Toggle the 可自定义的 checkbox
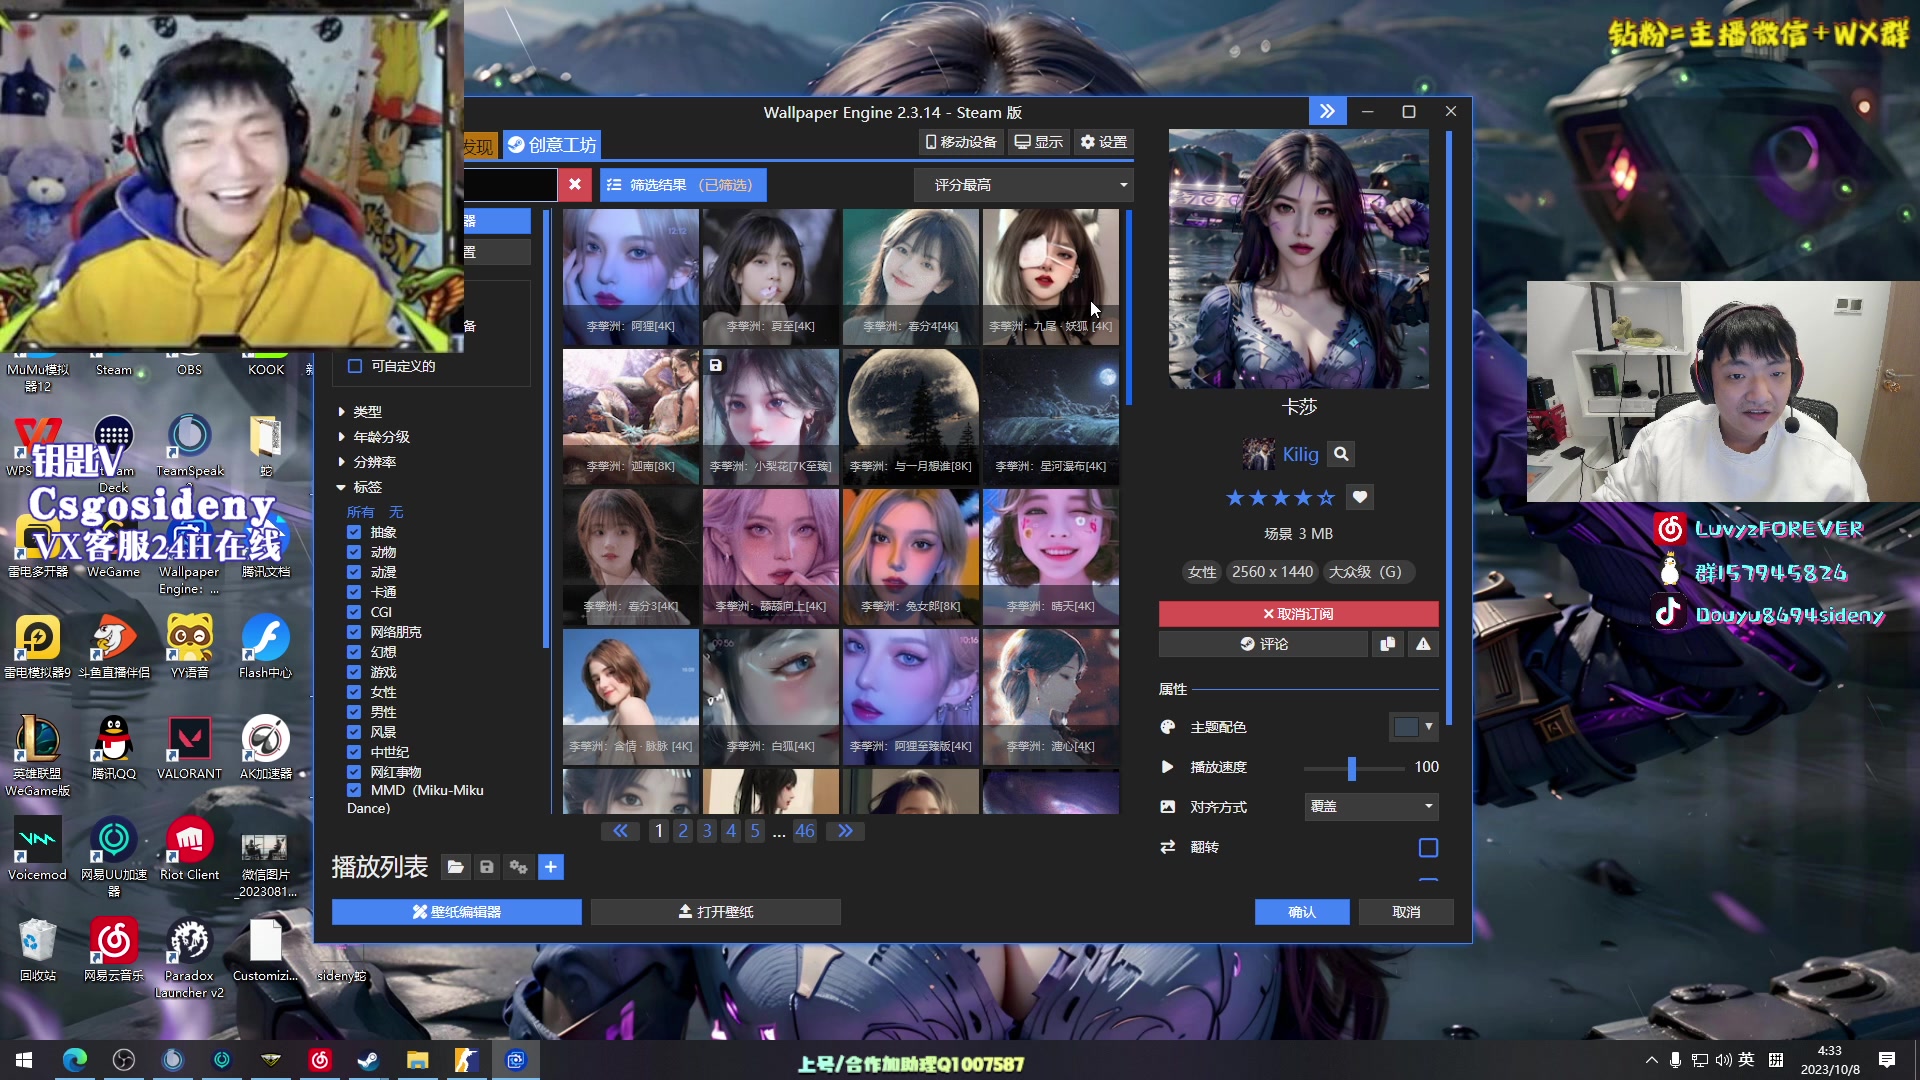 pos(354,366)
